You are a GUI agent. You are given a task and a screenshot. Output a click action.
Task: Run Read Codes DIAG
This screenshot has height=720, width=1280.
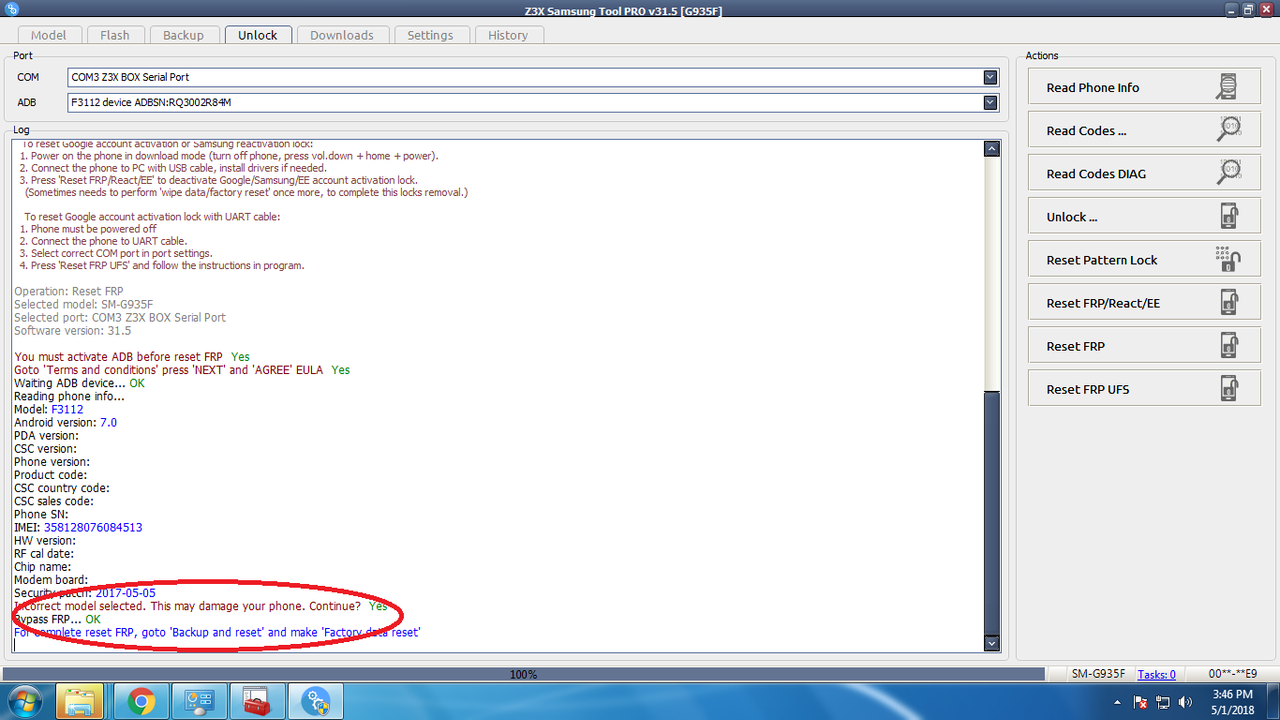pos(1144,173)
